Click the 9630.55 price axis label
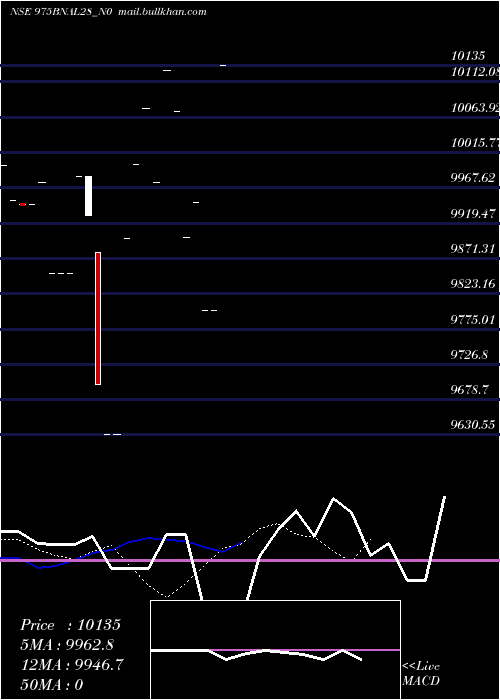500x700 pixels. 473,425
